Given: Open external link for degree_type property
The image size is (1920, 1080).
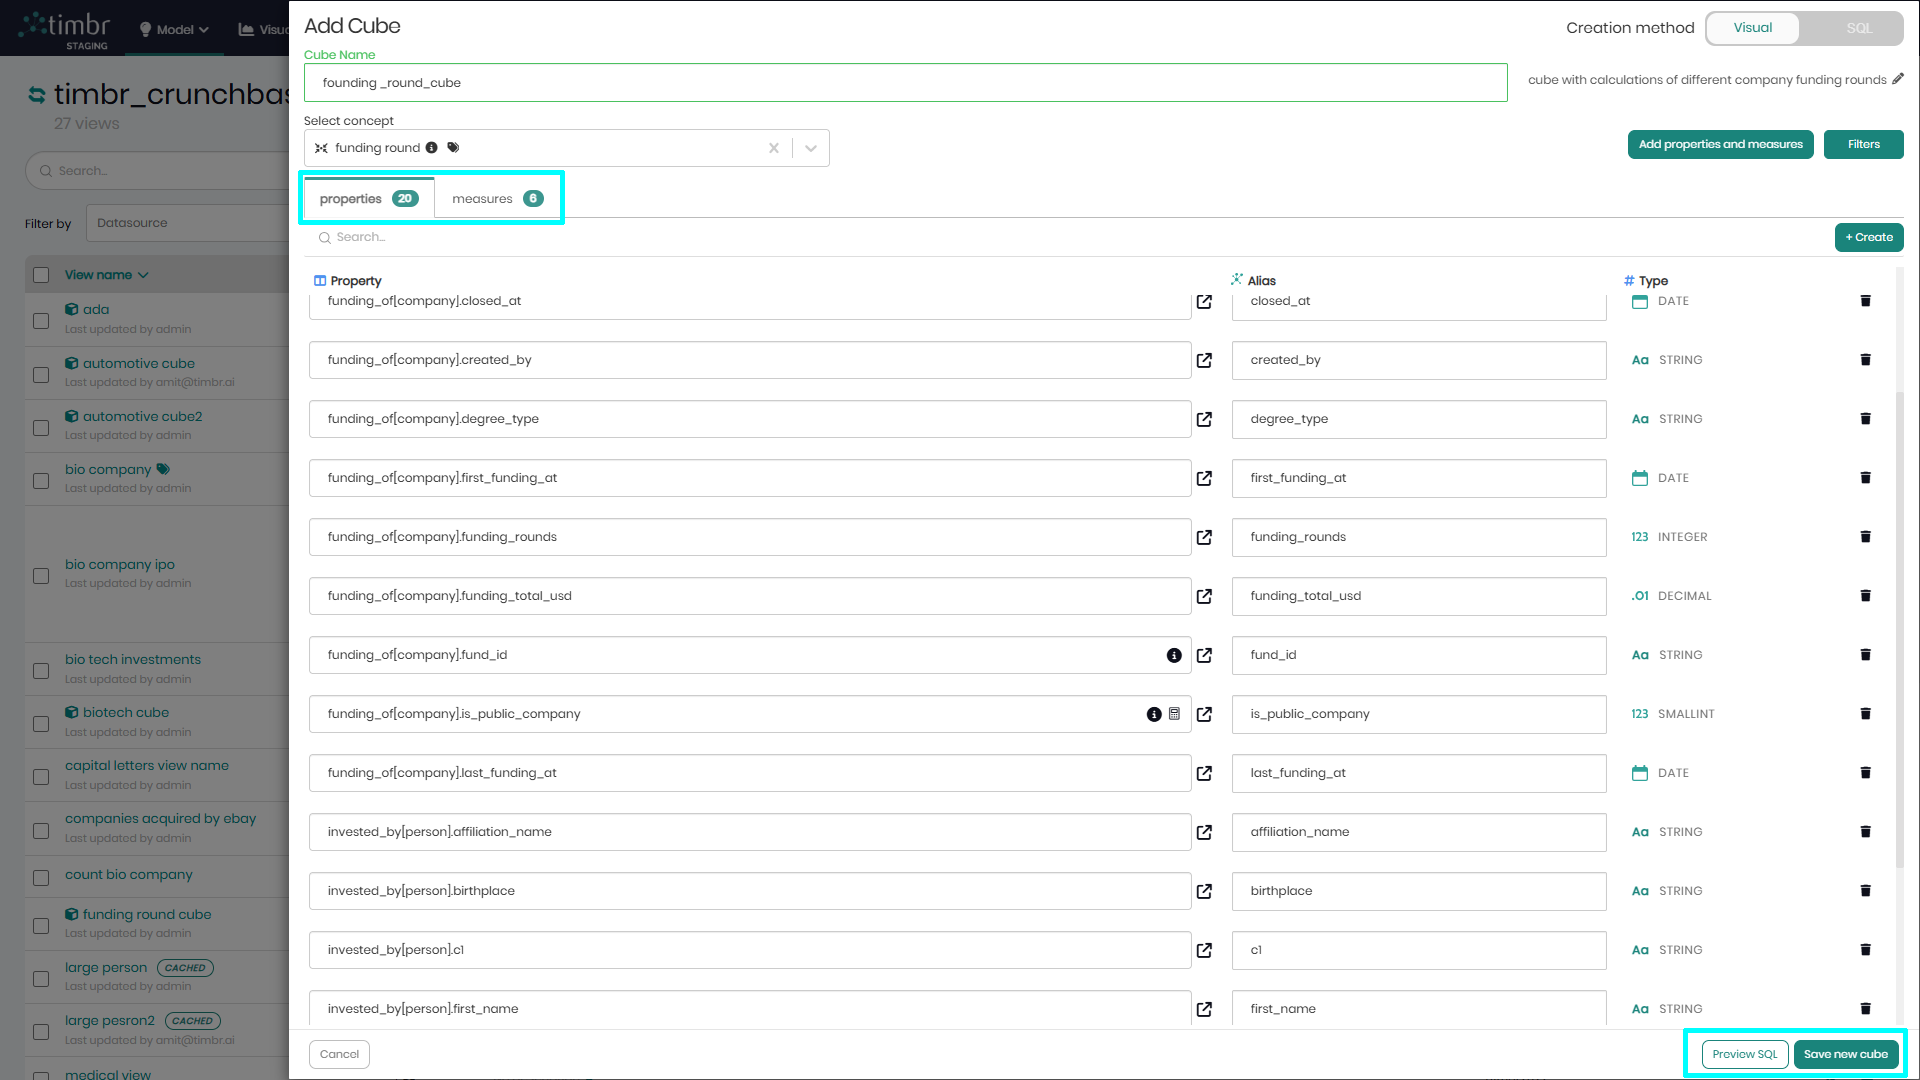Looking at the screenshot, I should [x=1204, y=419].
